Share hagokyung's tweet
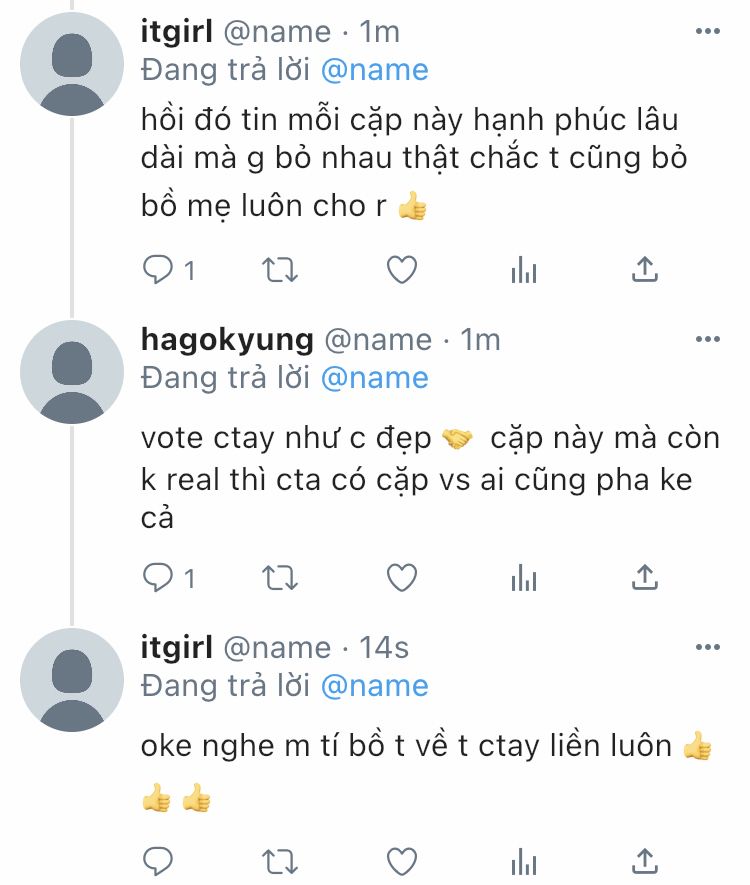This screenshot has width=750, height=885. (x=645, y=577)
